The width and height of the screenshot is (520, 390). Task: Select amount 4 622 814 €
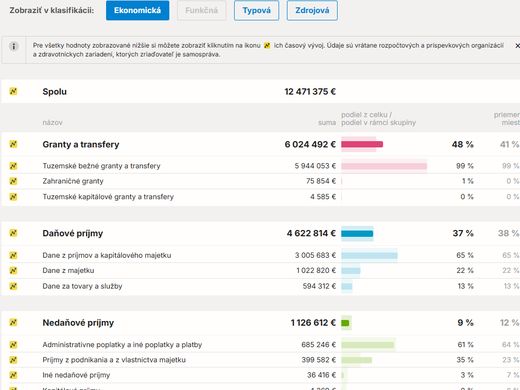[311, 233]
